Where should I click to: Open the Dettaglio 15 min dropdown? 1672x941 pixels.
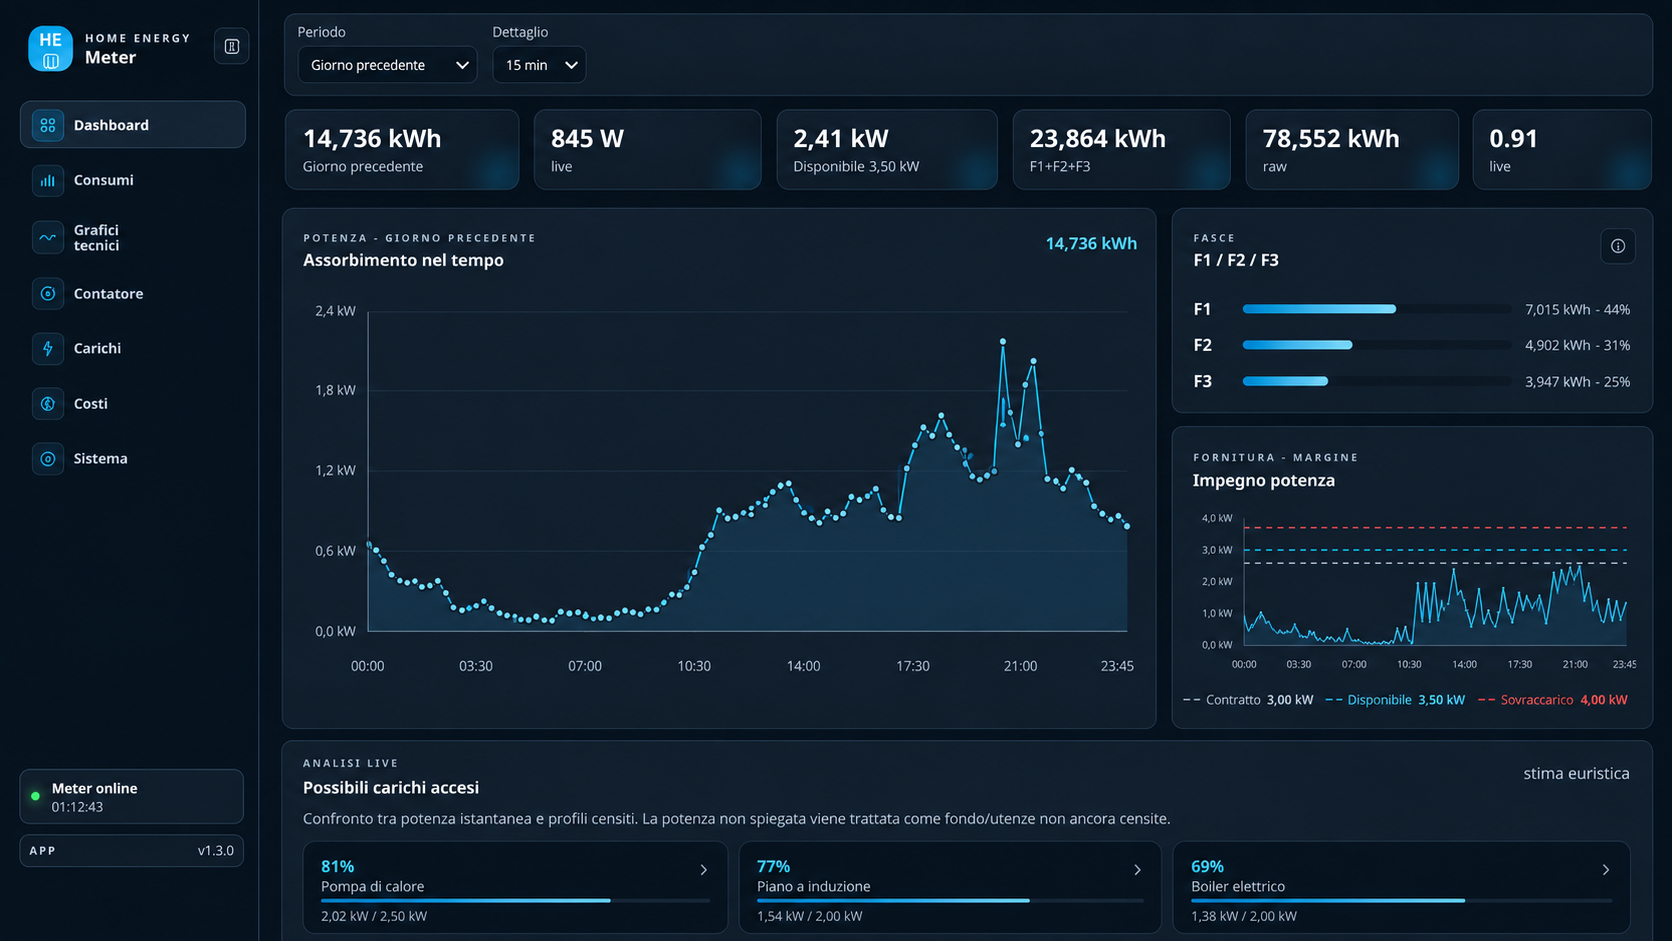pos(539,65)
